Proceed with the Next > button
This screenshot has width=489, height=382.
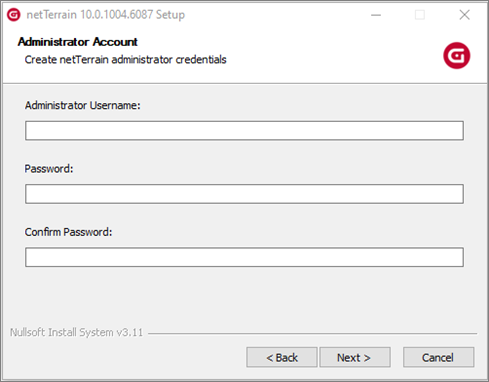[355, 357]
